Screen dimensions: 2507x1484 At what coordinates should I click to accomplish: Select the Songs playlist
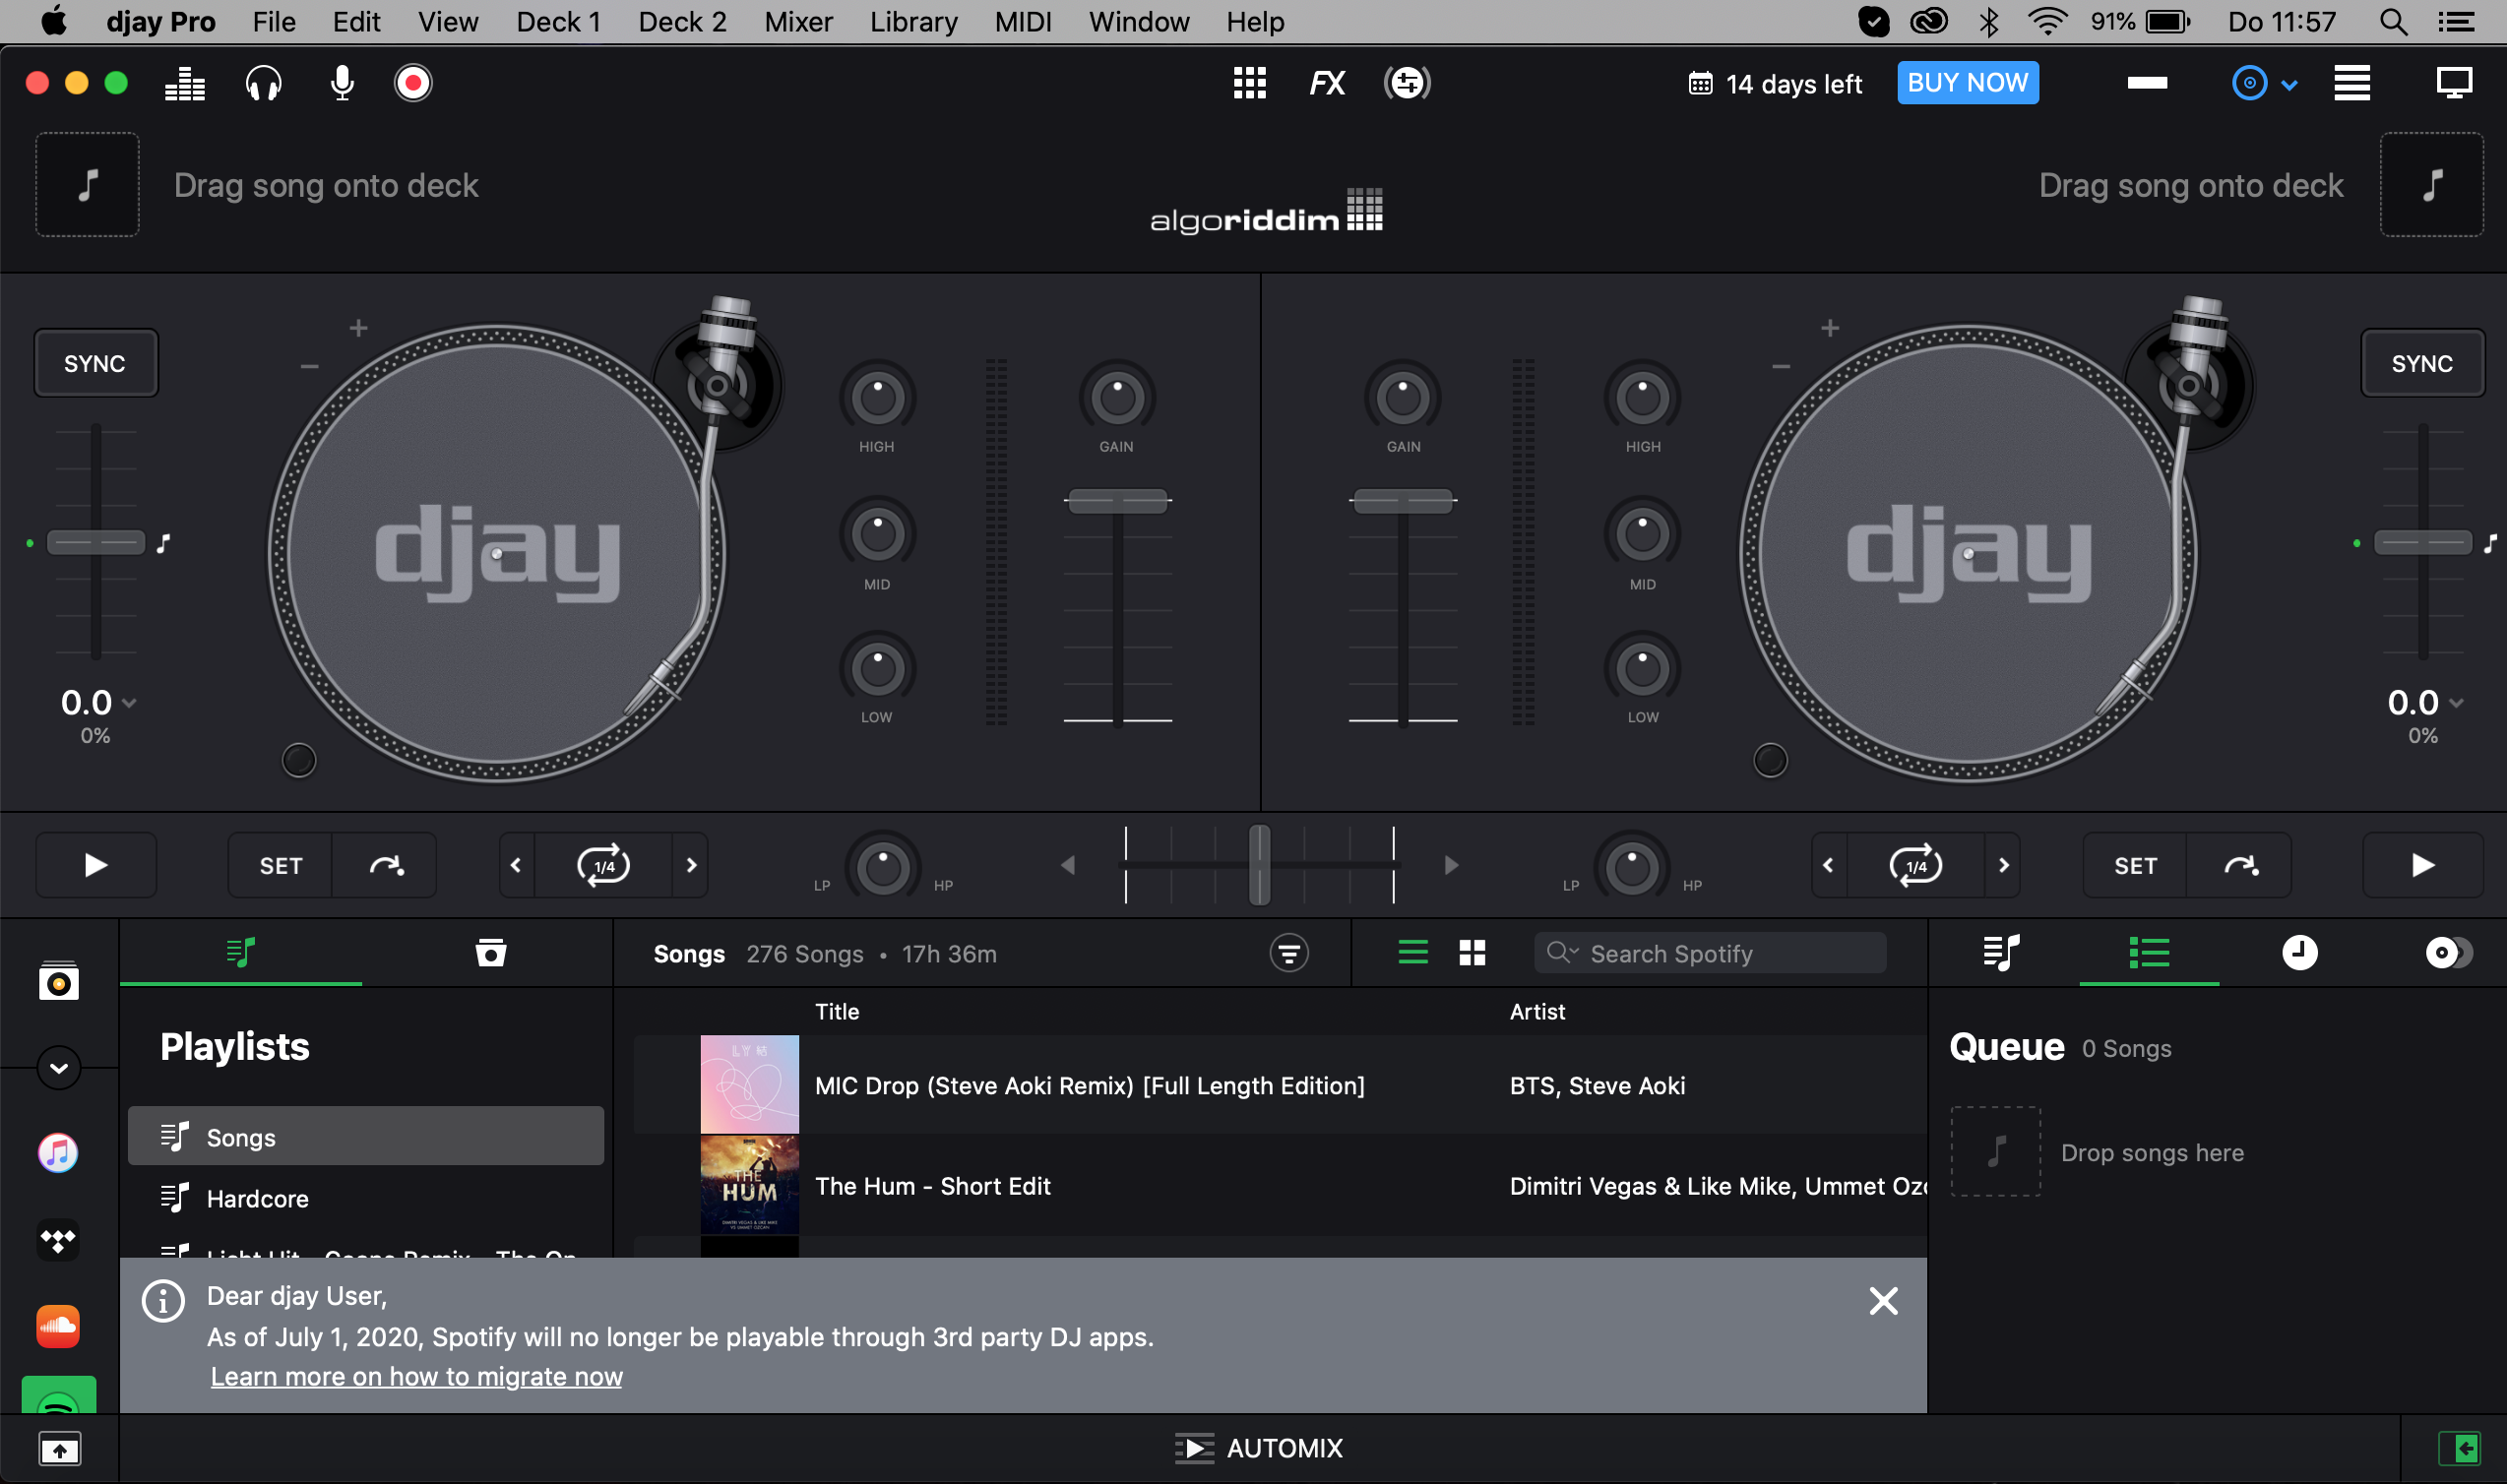coord(366,1136)
